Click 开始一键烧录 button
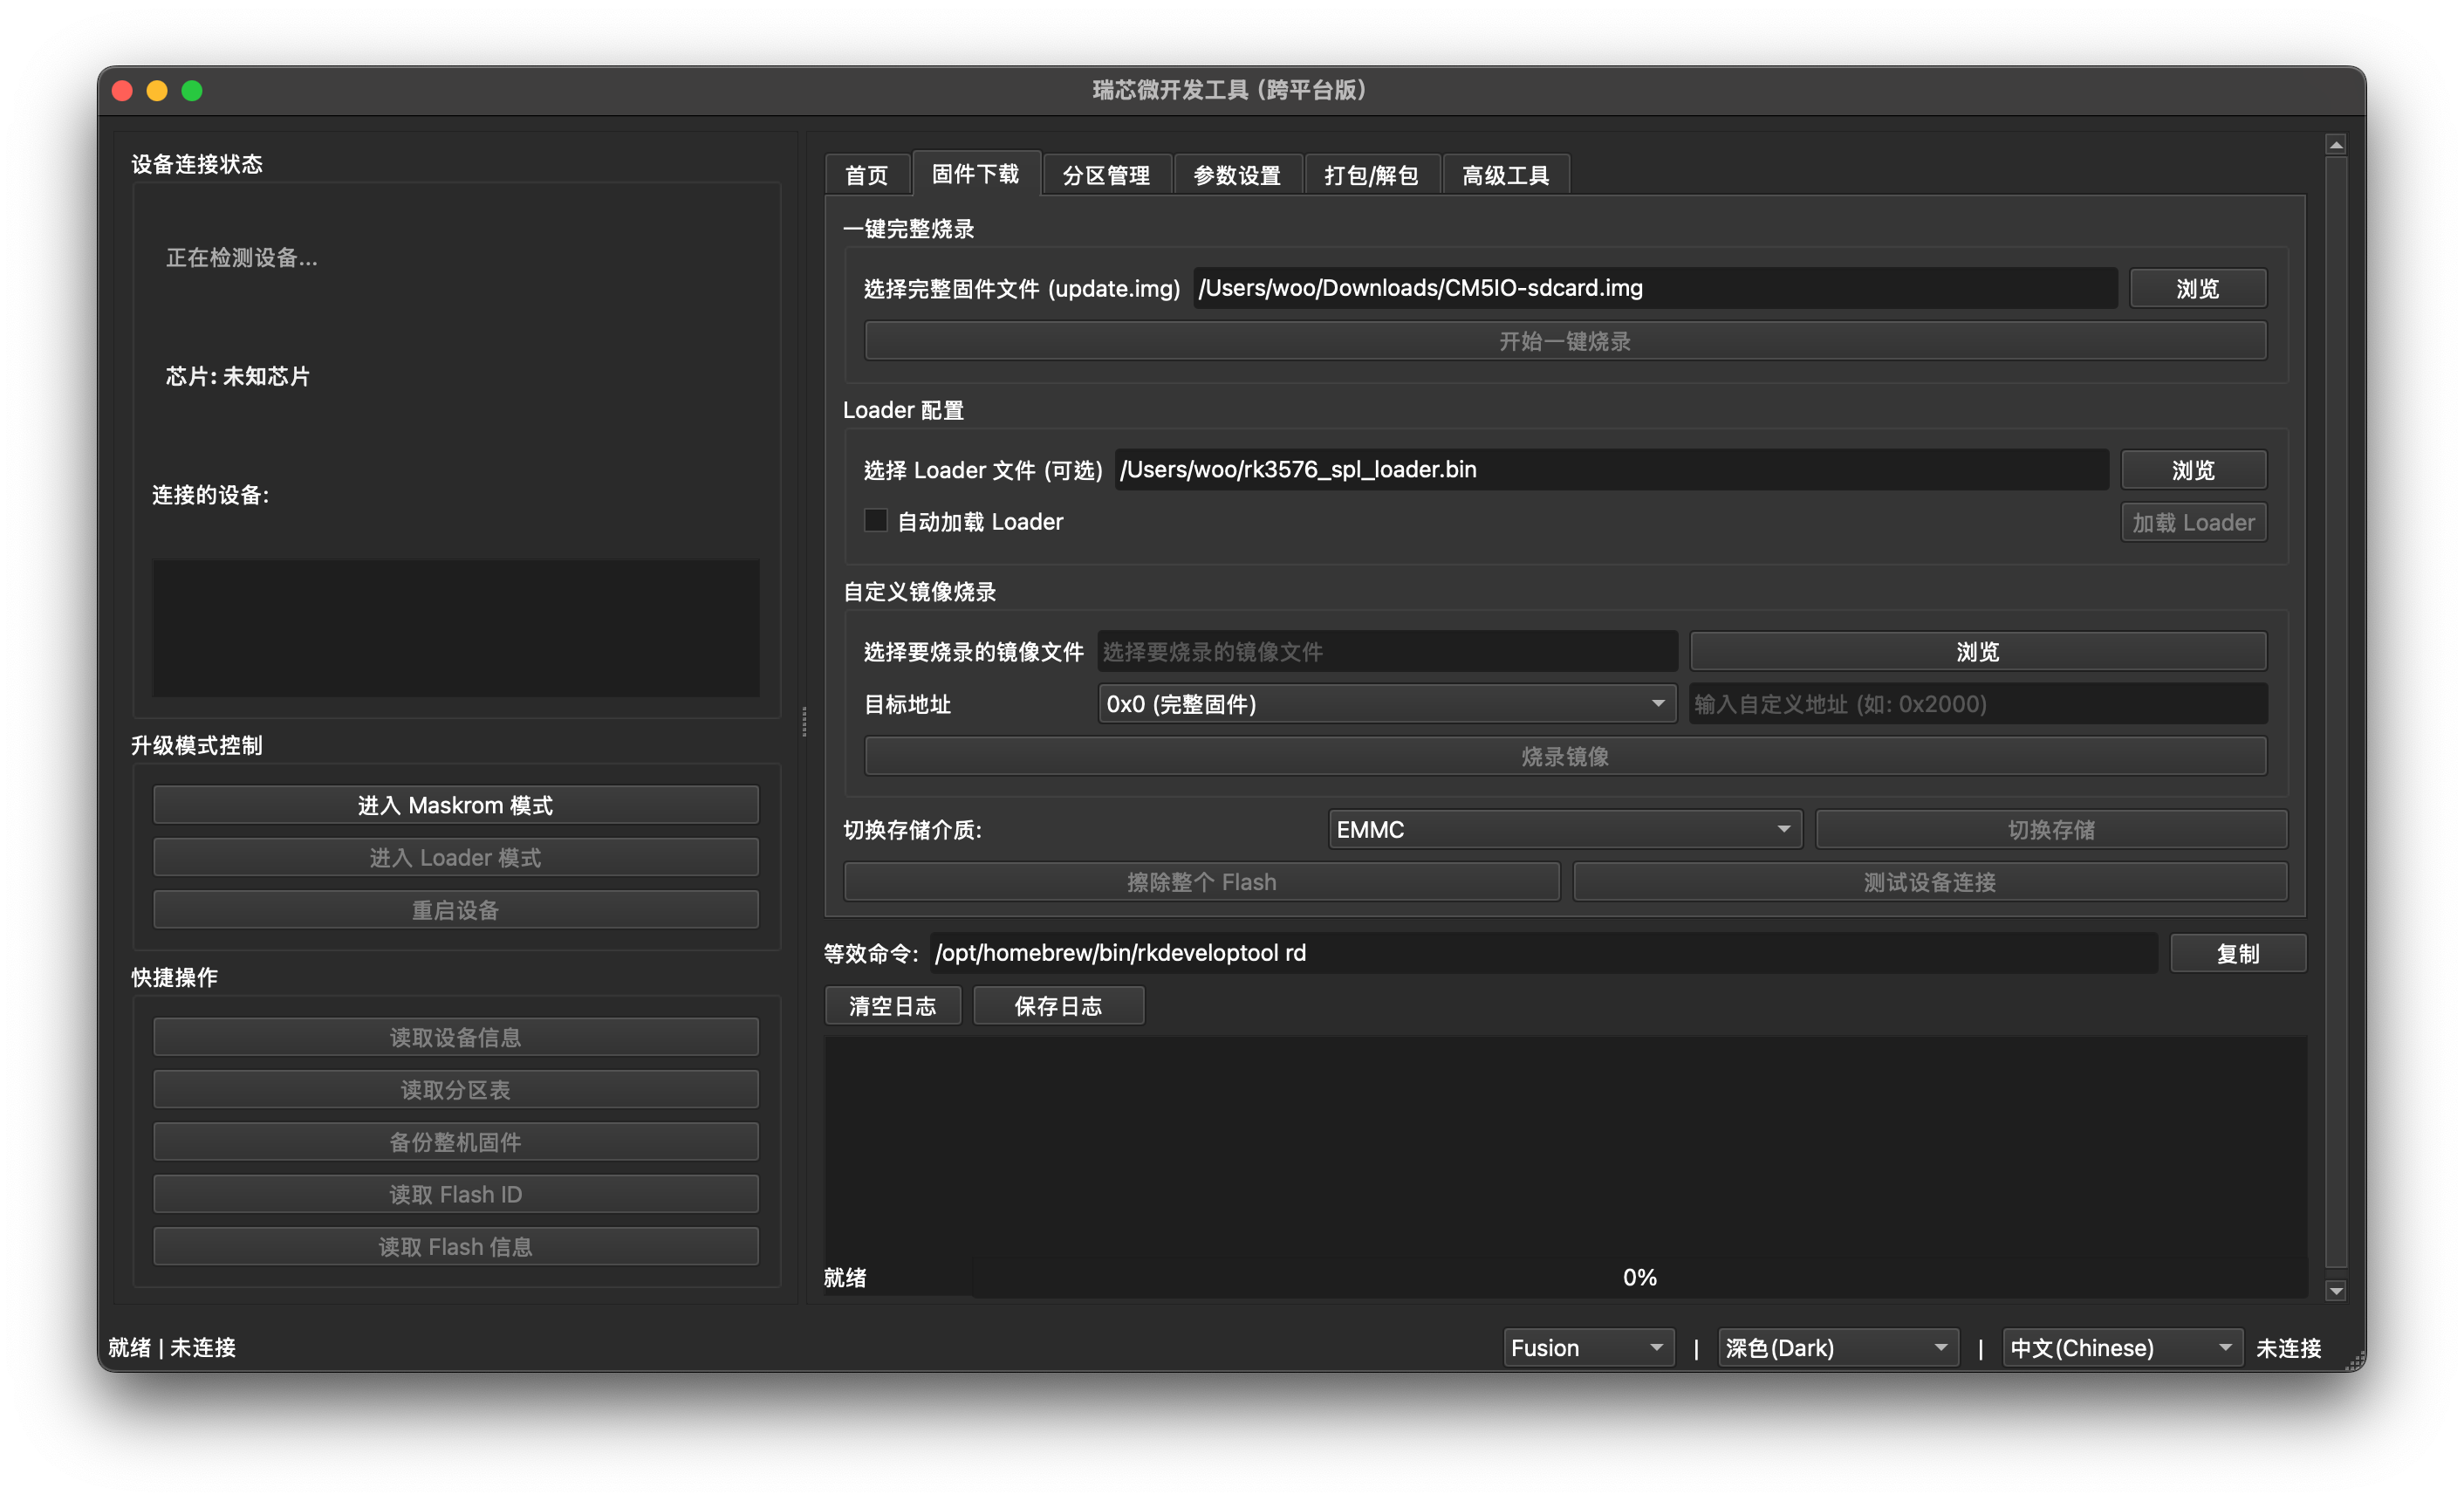 [1564, 341]
